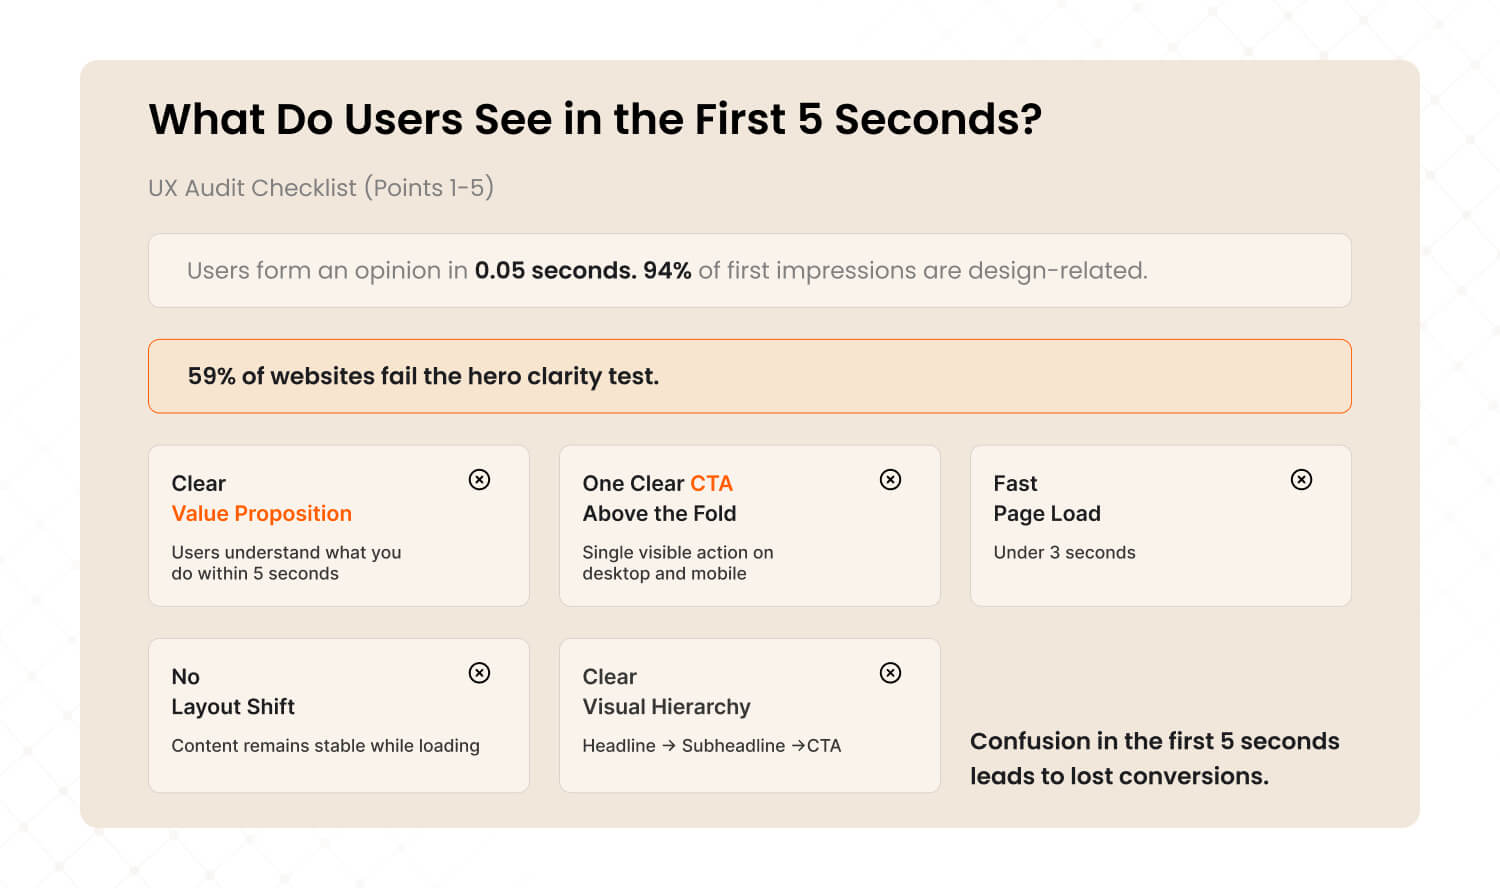The height and width of the screenshot is (888, 1500).
Task: Click the 59% hero clarity test banner
Action: coord(749,376)
